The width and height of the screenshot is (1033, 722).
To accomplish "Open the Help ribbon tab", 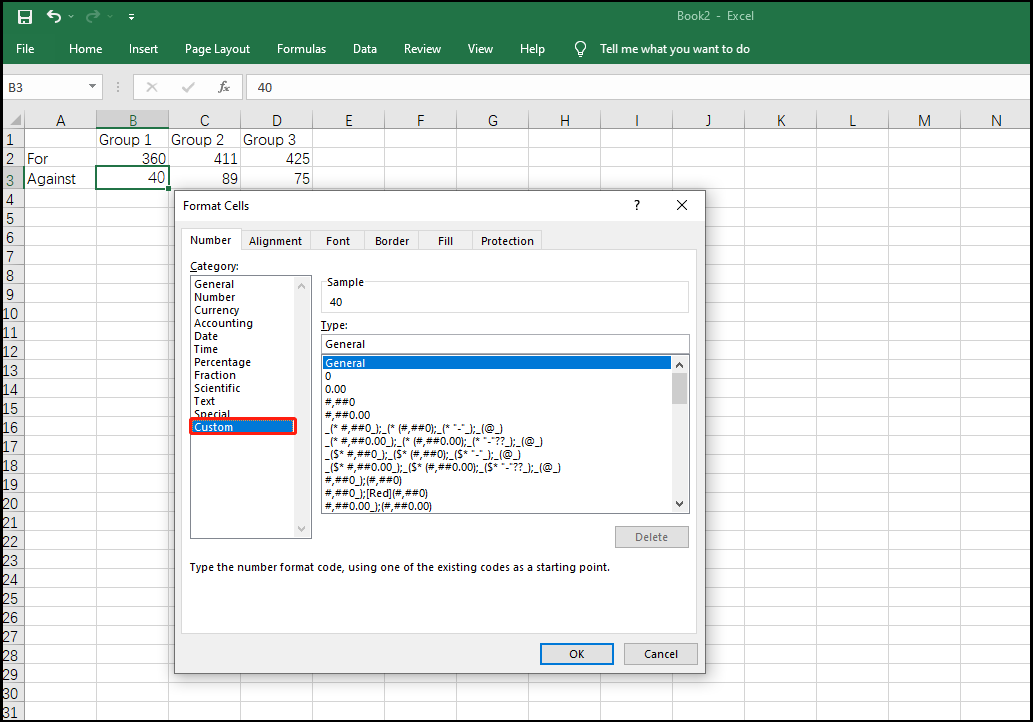I will [x=532, y=49].
